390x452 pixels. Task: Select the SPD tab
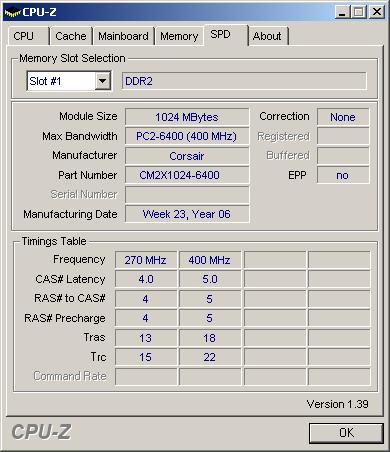[x=226, y=34]
